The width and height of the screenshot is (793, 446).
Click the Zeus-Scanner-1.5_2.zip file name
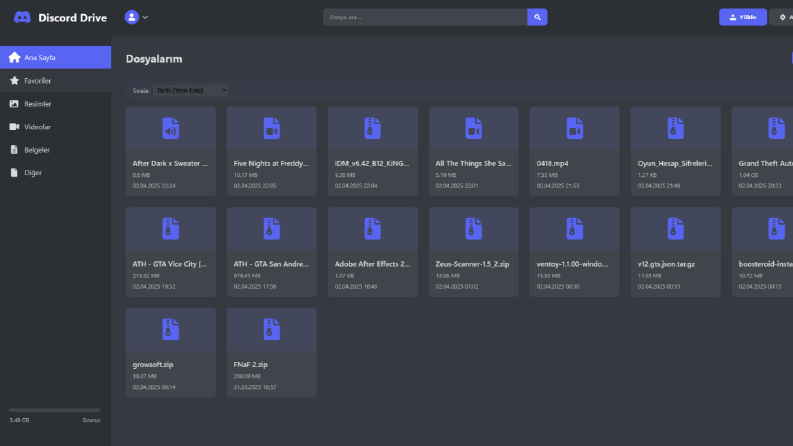click(x=472, y=264)
